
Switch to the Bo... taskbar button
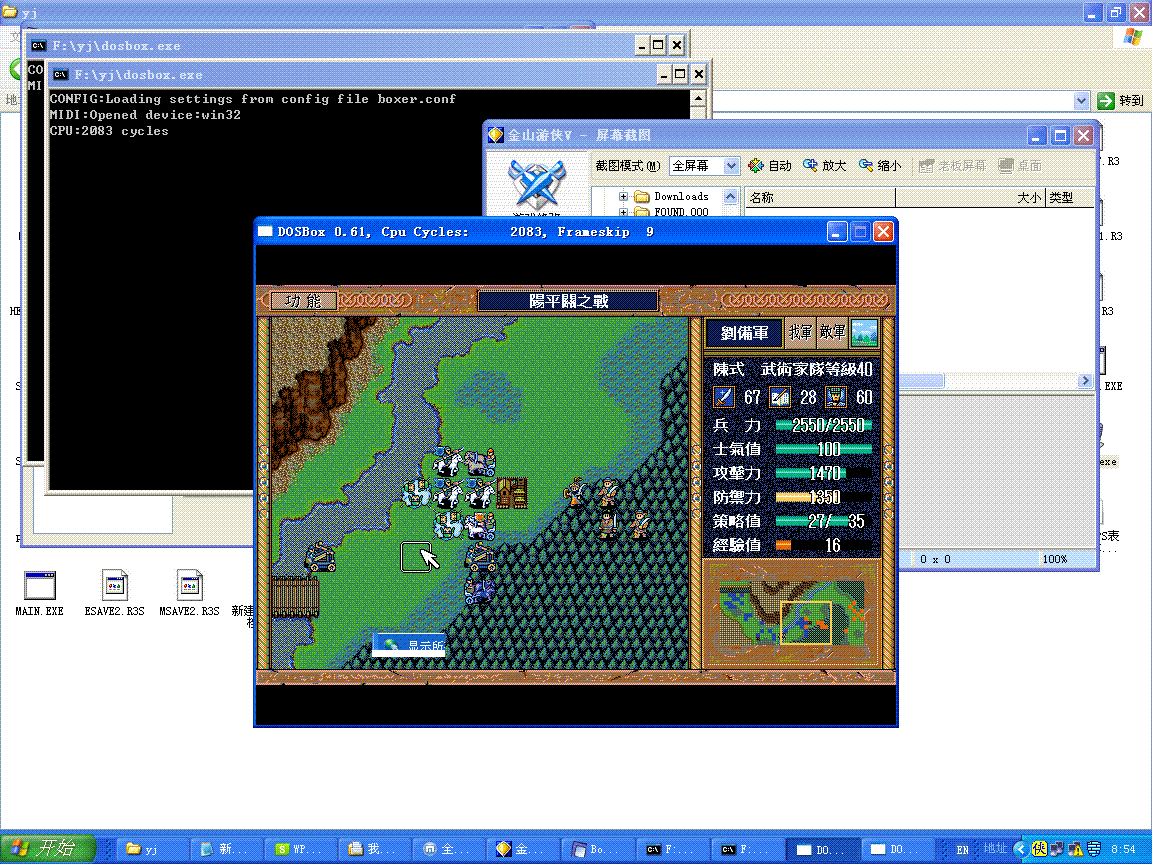[x=596, y=849]
